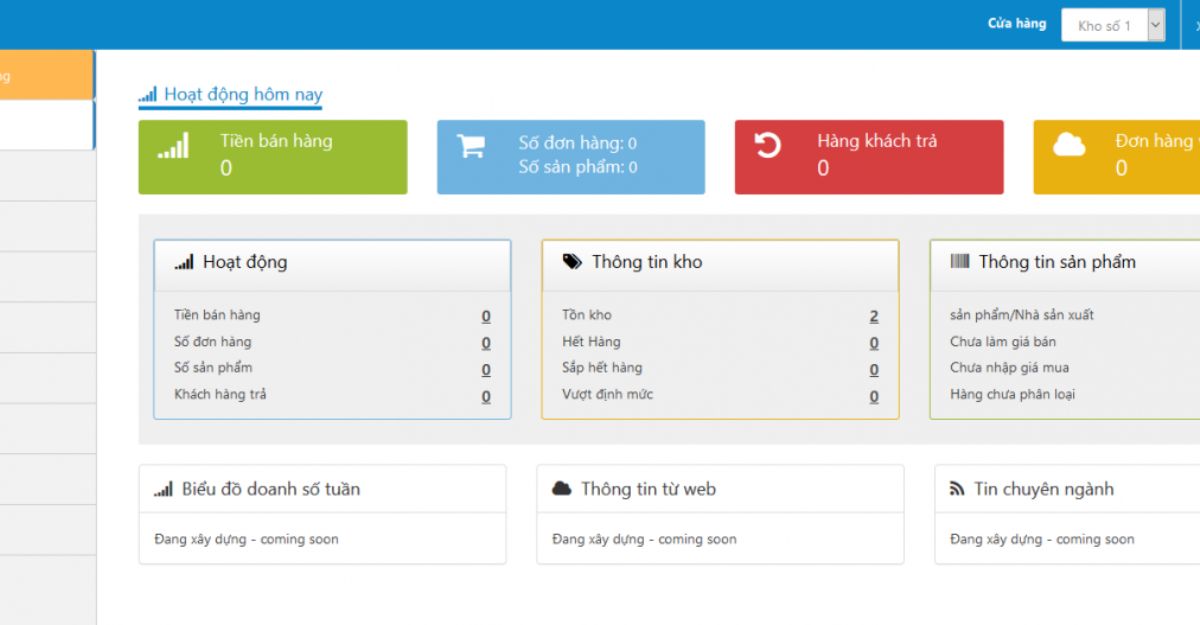Image resolution: width=1200 pixels, height=625 pixels.
Task: Select the sản phẩm/Nhà sản xuất row
Action: [x=1022, y=315]
